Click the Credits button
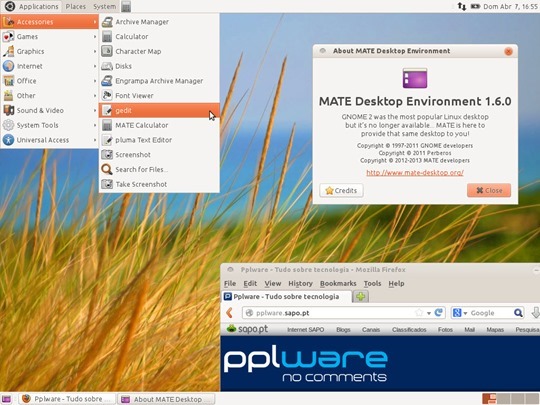Image resolution: width=540 pixels, height=405 pixels. 341,190
